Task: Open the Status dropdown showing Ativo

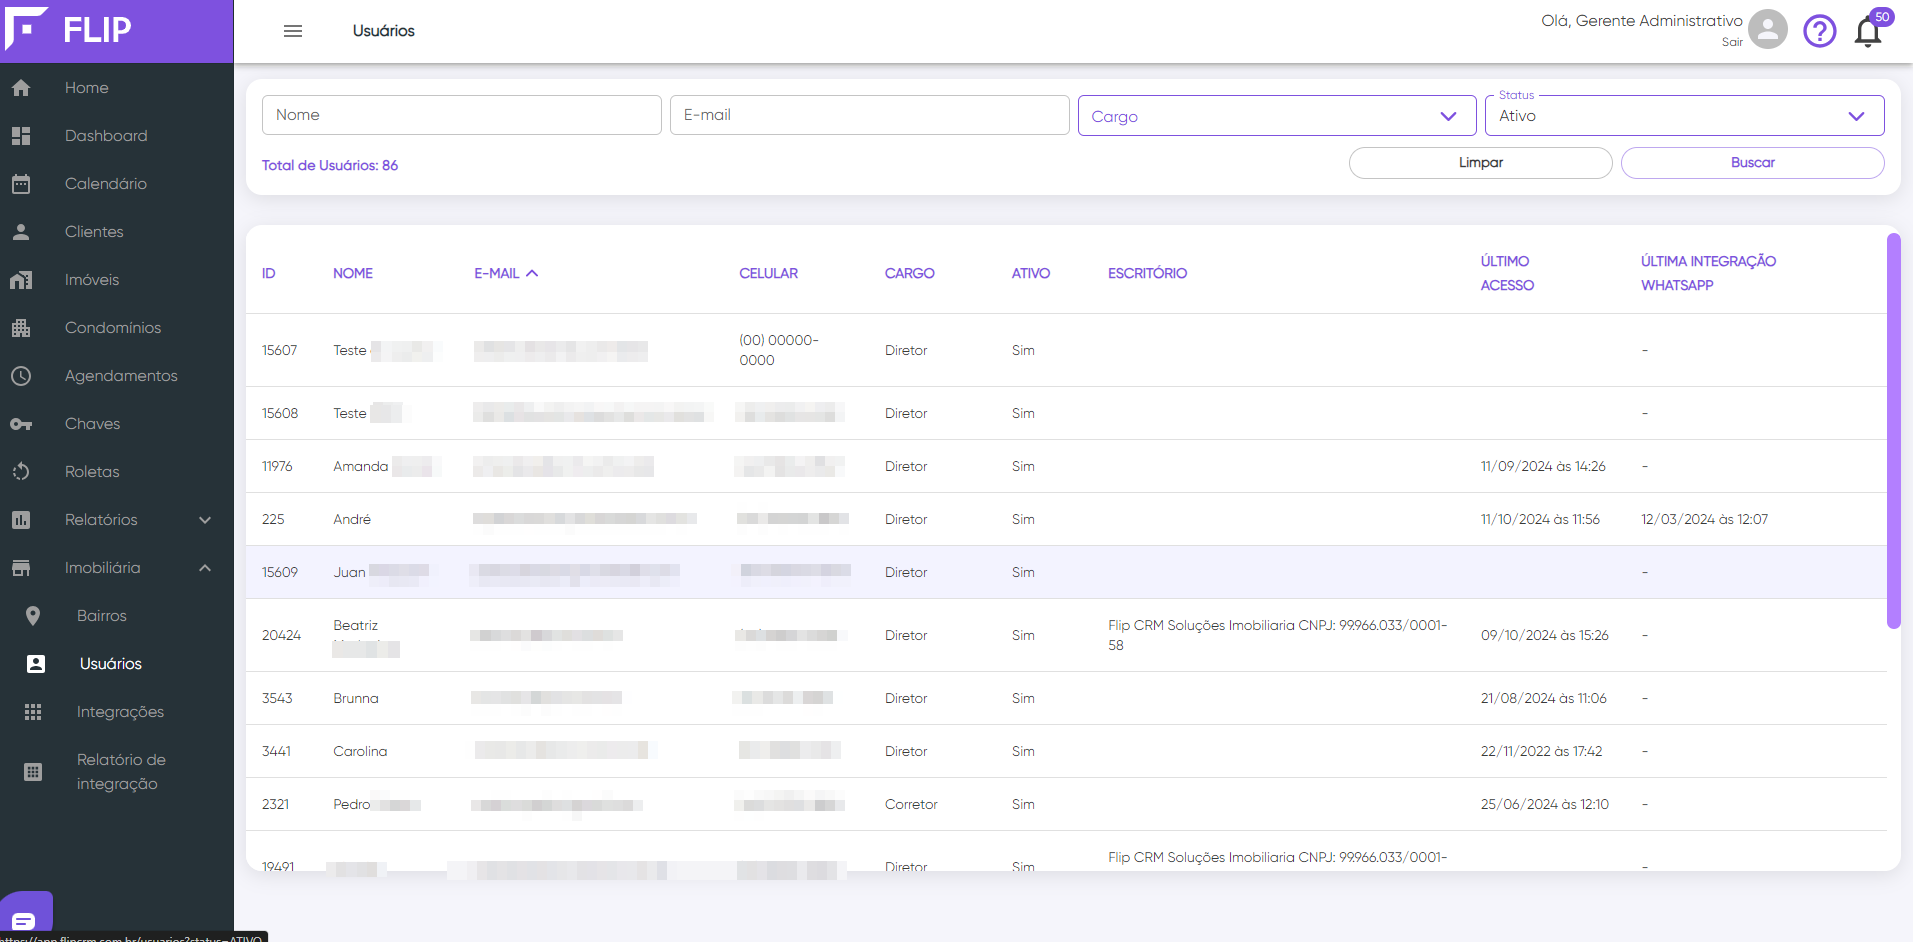Action: point(1685,116)
